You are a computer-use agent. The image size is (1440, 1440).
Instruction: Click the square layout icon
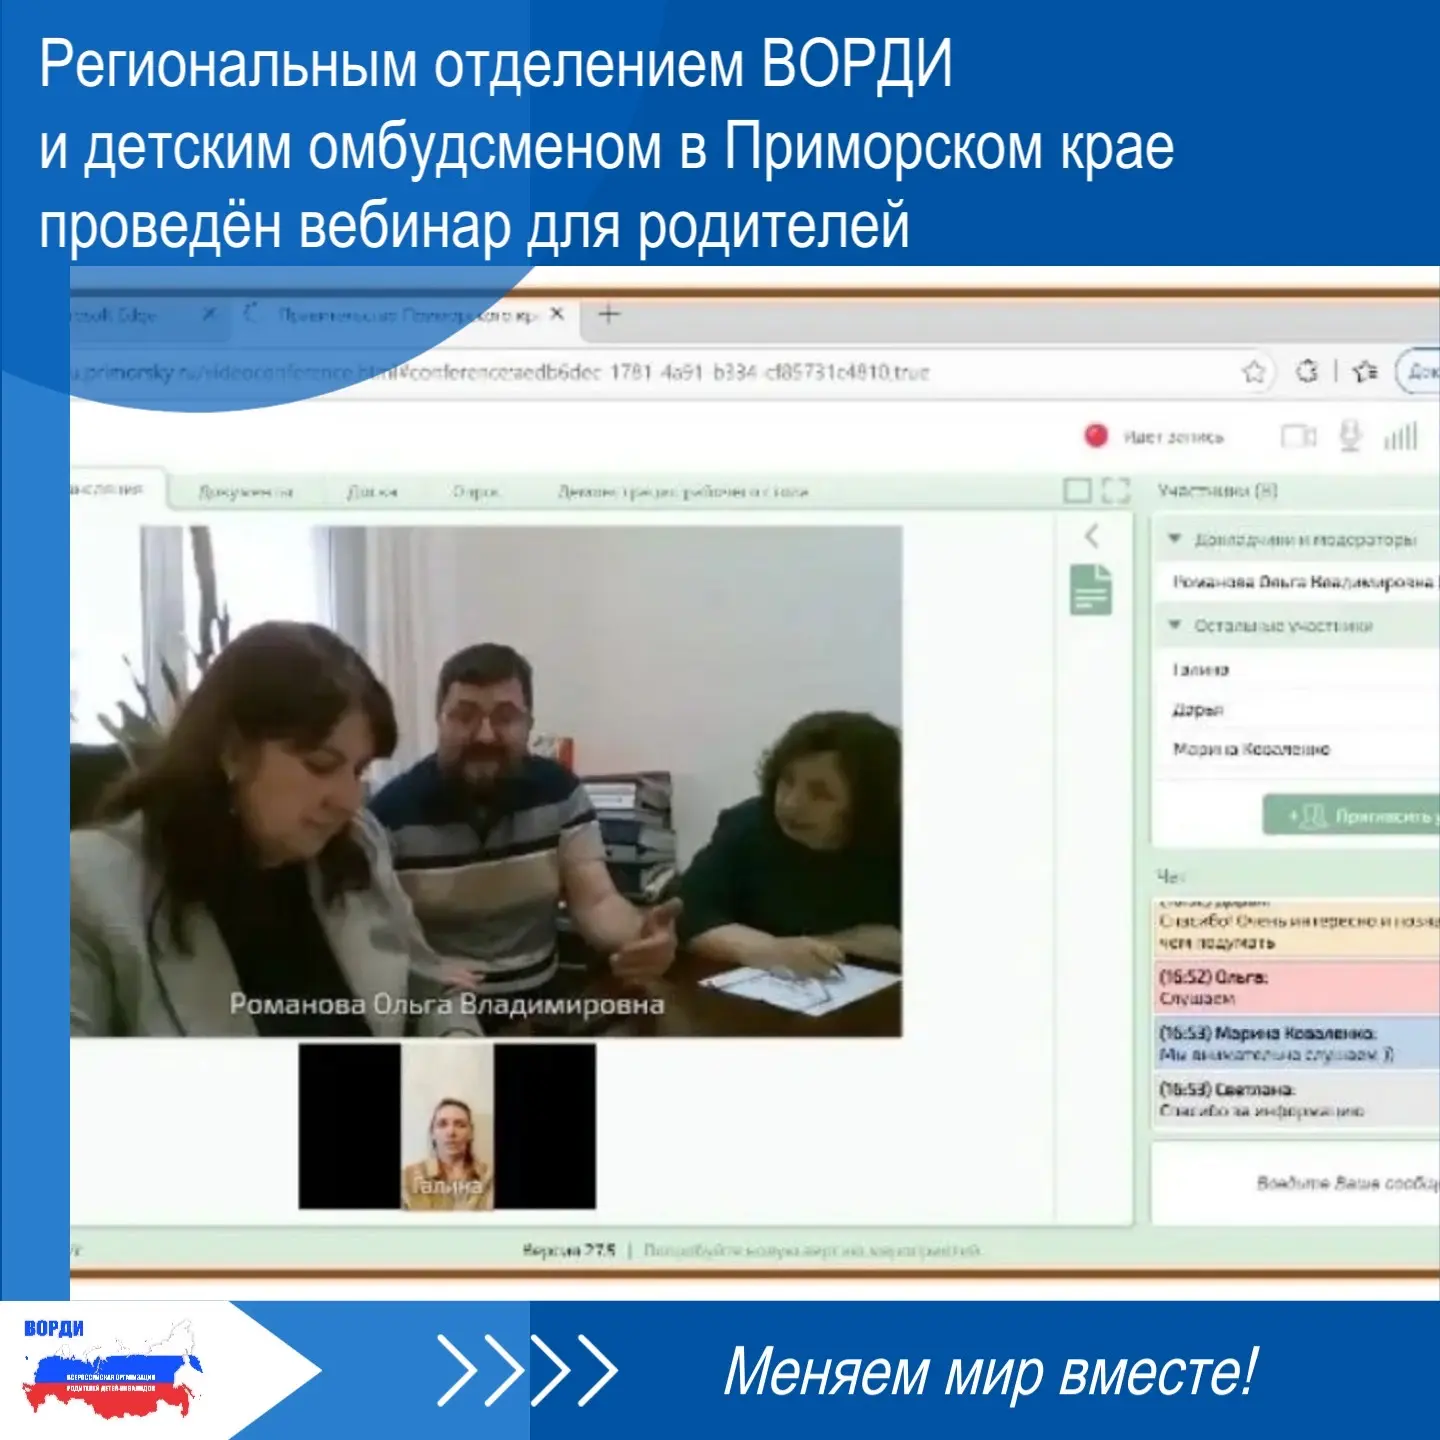[1077, 491]
